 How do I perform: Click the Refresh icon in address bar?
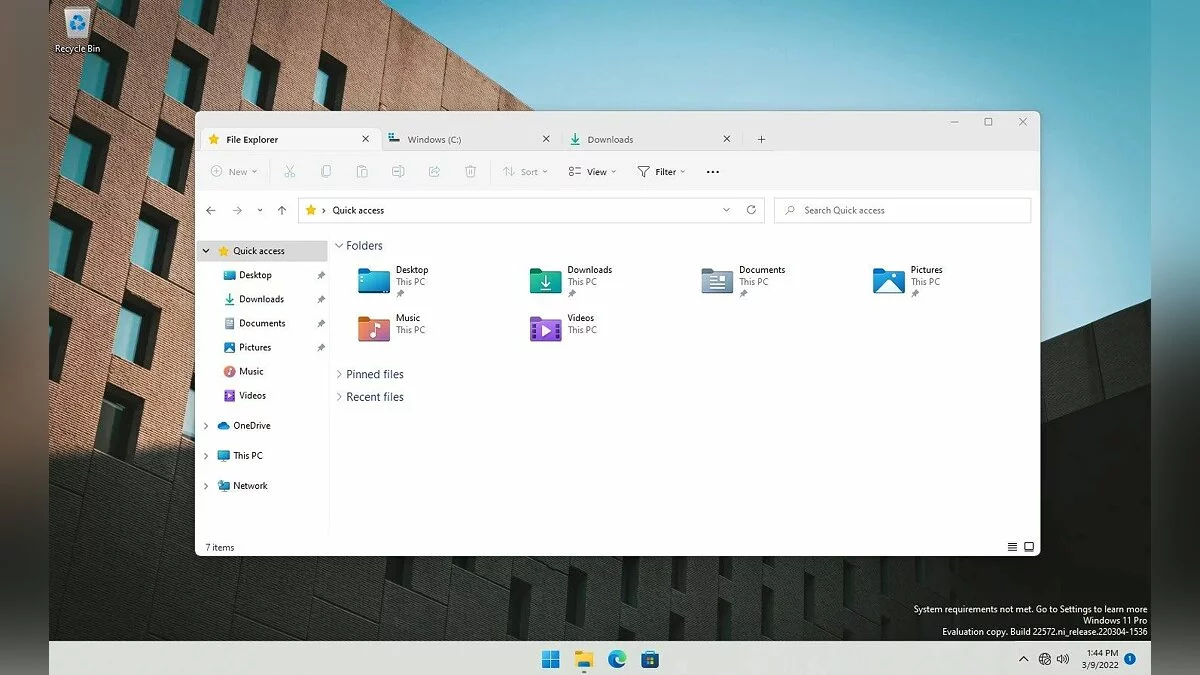point(751,210)
